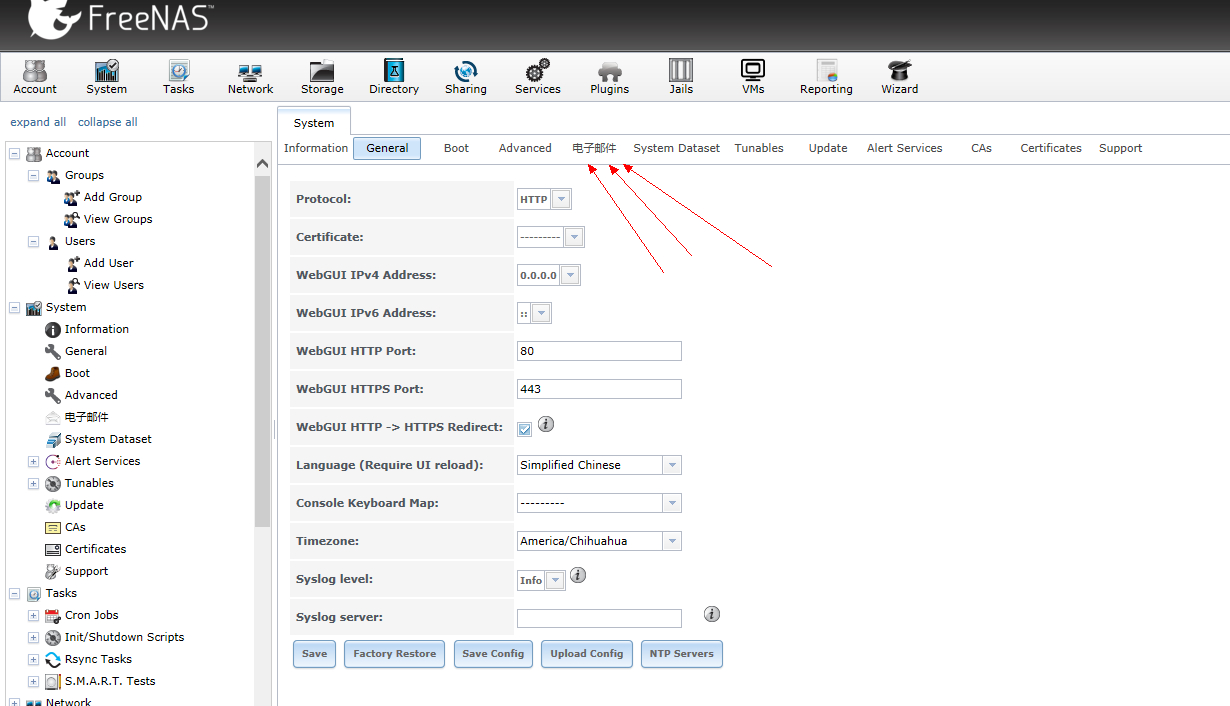The image size is (1230, 706).
Task: Open Console Keyboard Map dropdown
Action: pos(672,503)
